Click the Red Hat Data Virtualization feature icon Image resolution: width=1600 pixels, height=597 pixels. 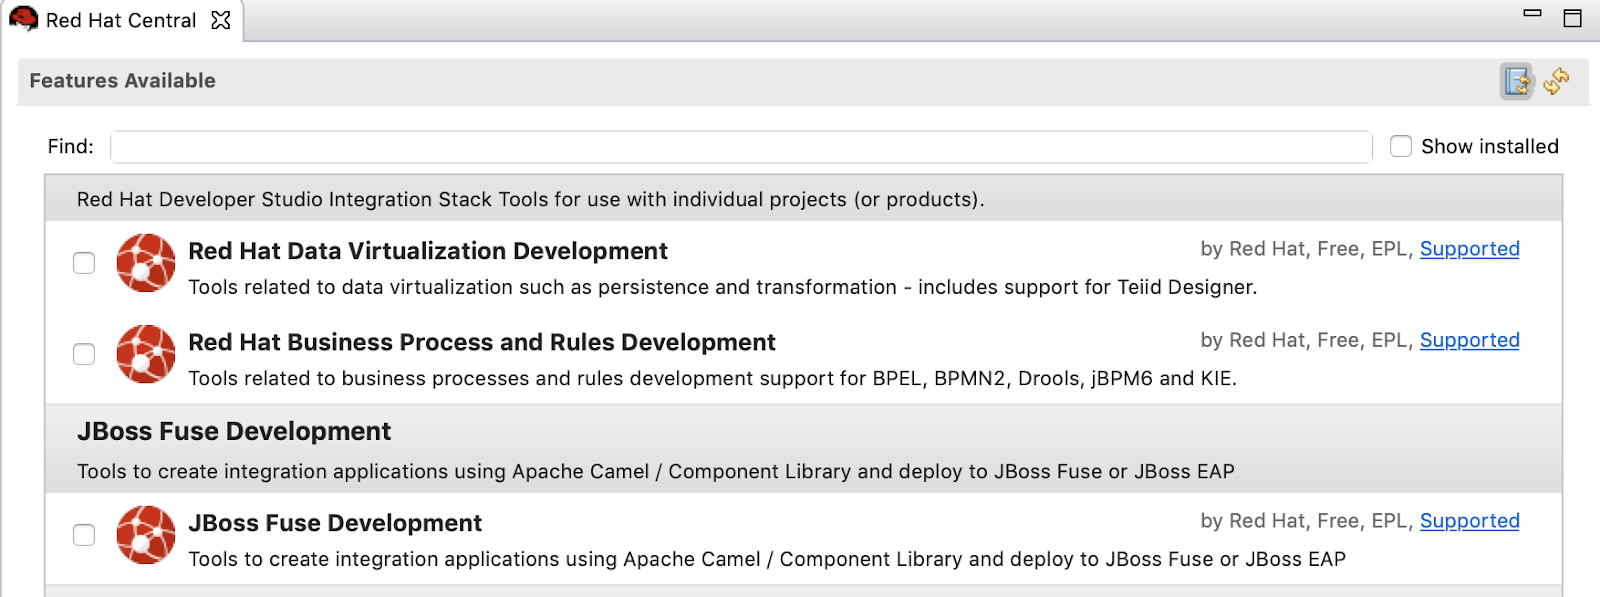pos(146,263)
